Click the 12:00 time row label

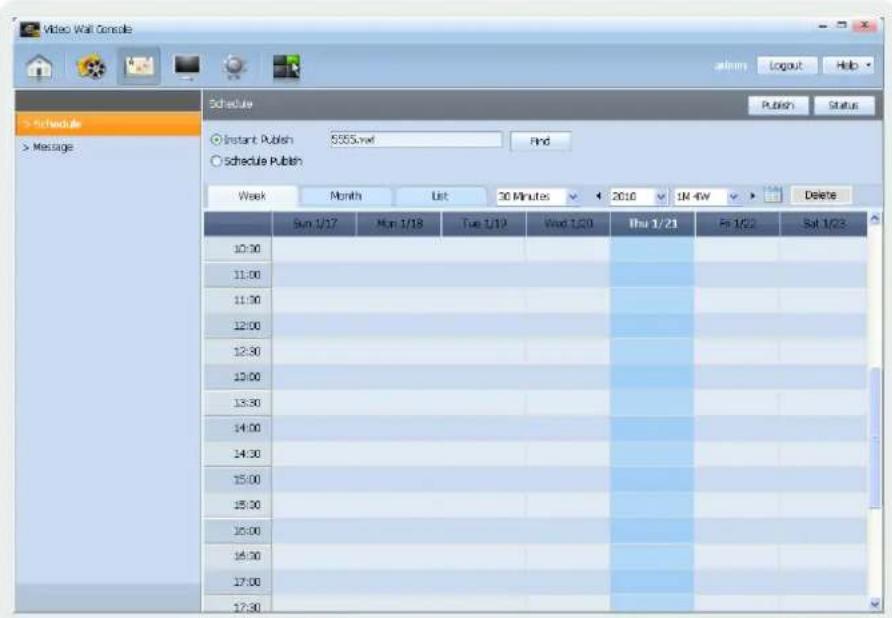238,326
